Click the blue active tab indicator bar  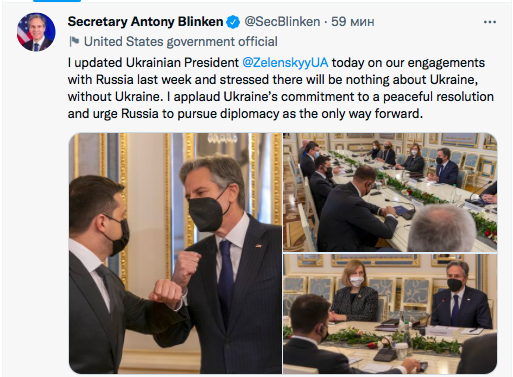click(x=57, y=1)
